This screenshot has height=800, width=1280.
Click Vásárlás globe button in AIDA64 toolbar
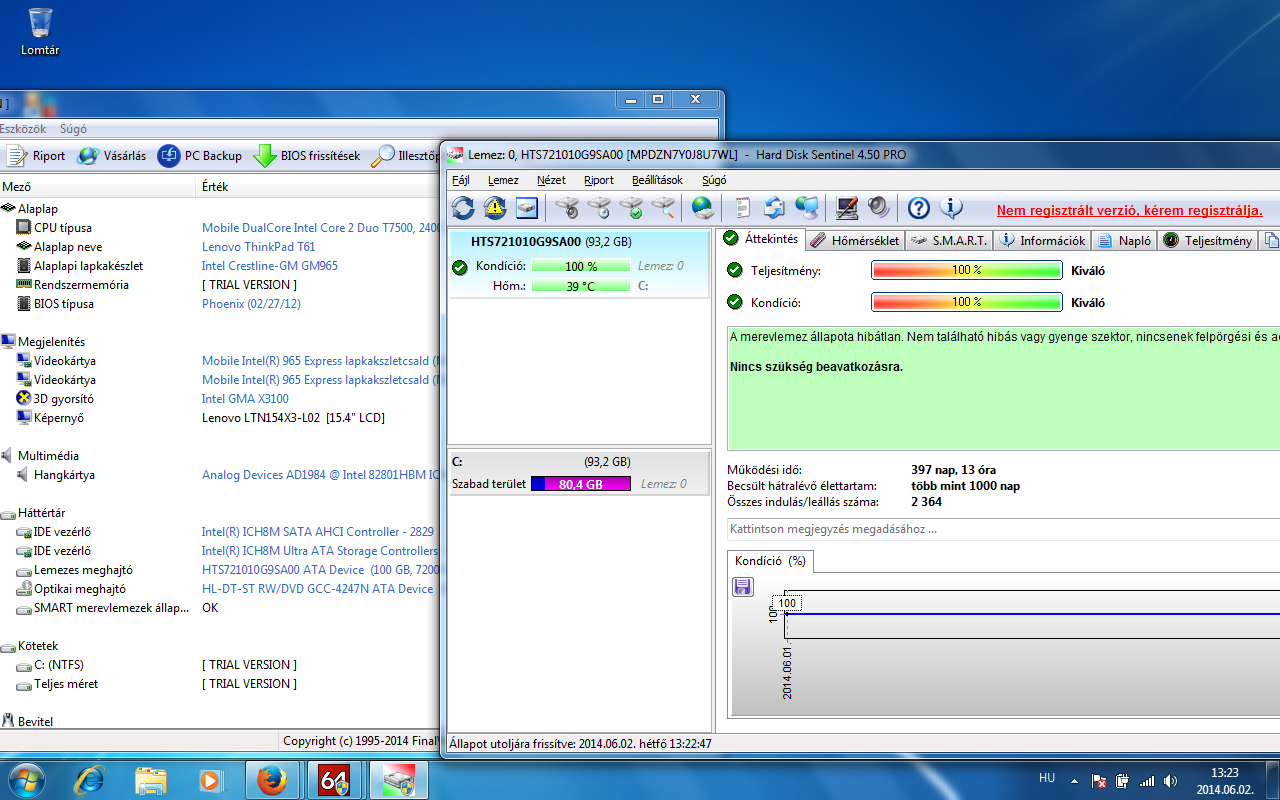(112, 156)
